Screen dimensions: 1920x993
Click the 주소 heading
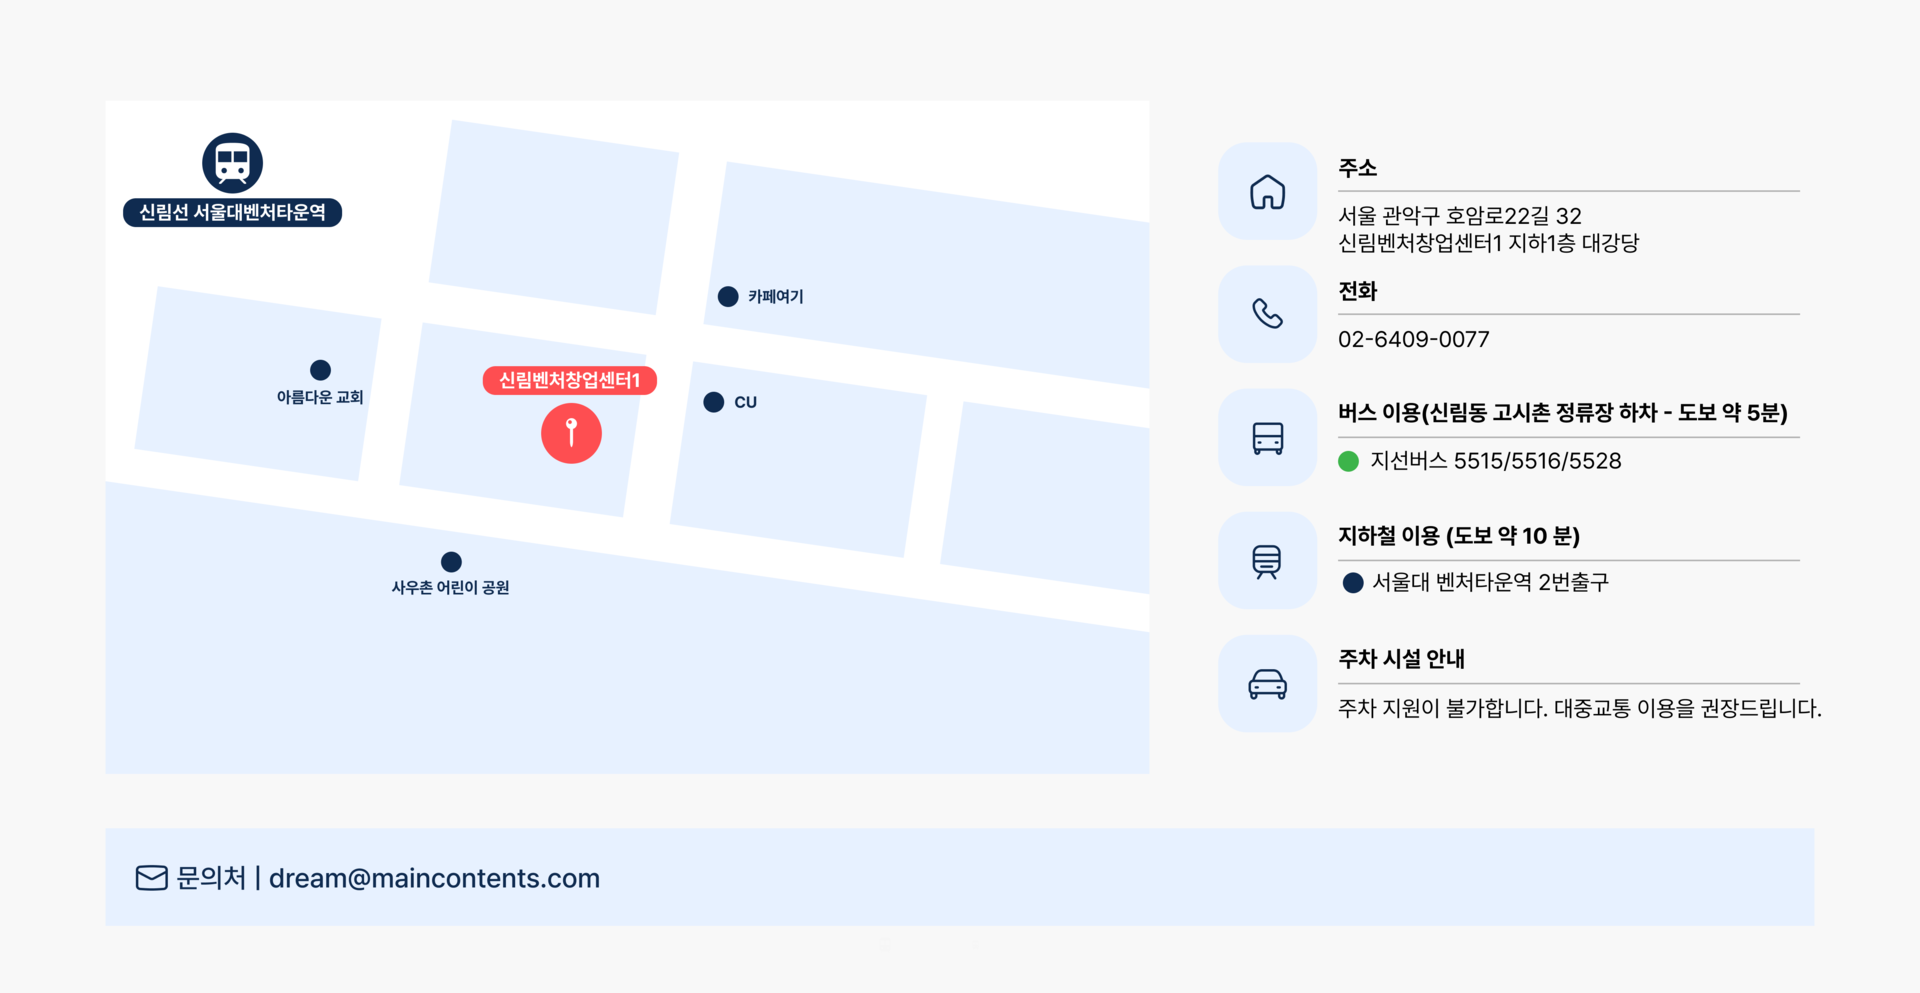click(1357, 168)
